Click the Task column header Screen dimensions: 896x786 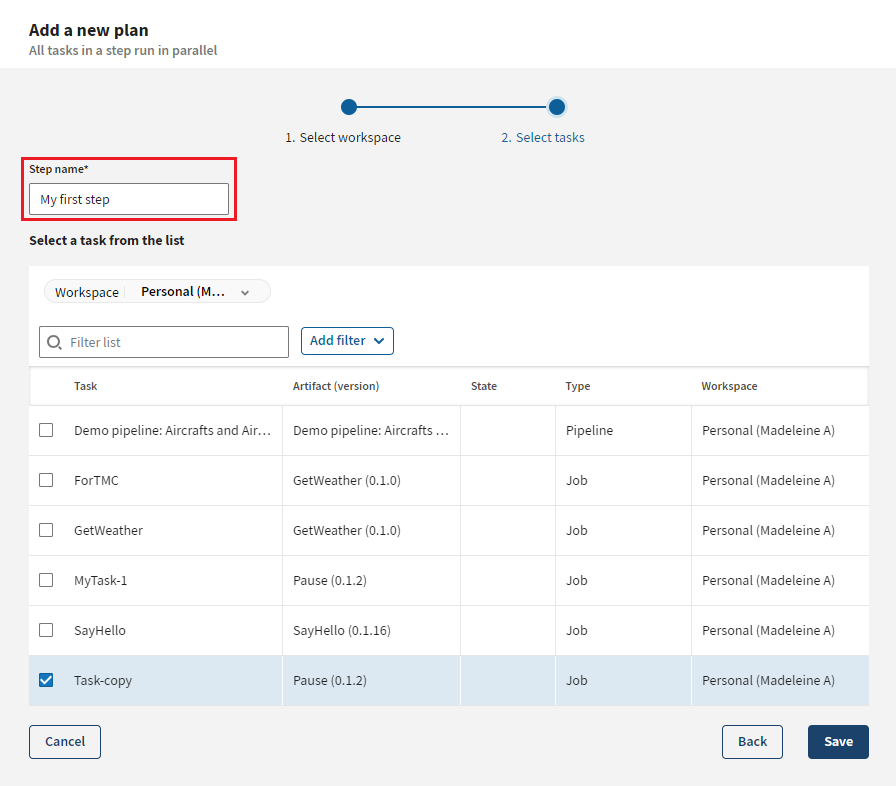pos(86,386)
